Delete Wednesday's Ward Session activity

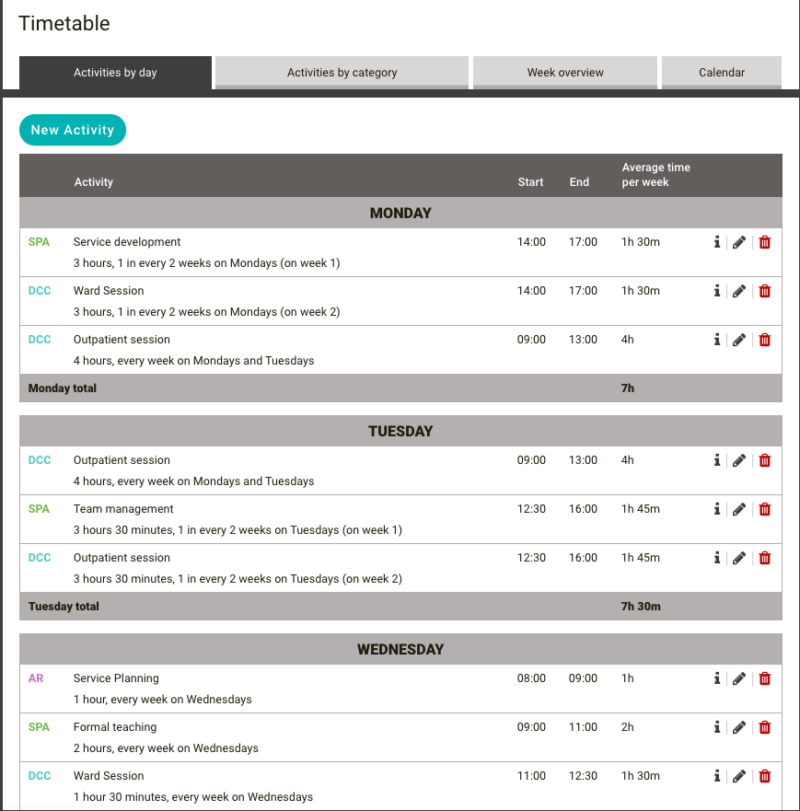(764, 776)
